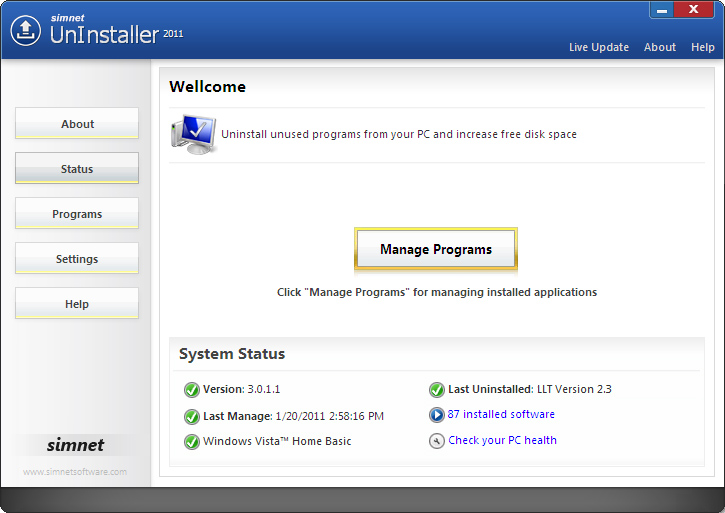Switch to the Status section in sidebar
The height and width of the screenshot is (513, 725).
click(77, 169)
